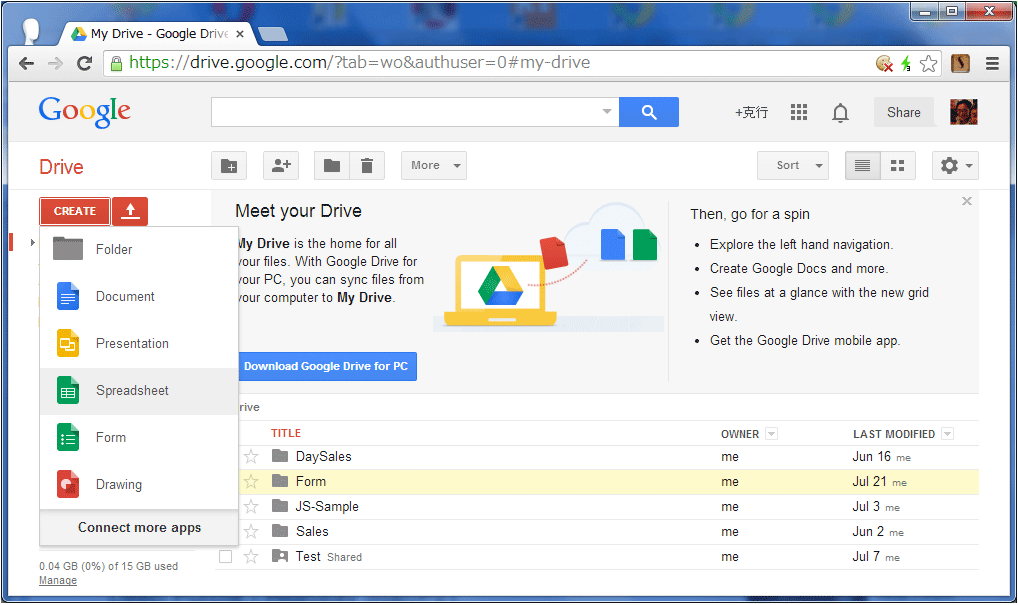1018x605 pixels.
Task: Open the Sales folder
Action: pos(312,532)
